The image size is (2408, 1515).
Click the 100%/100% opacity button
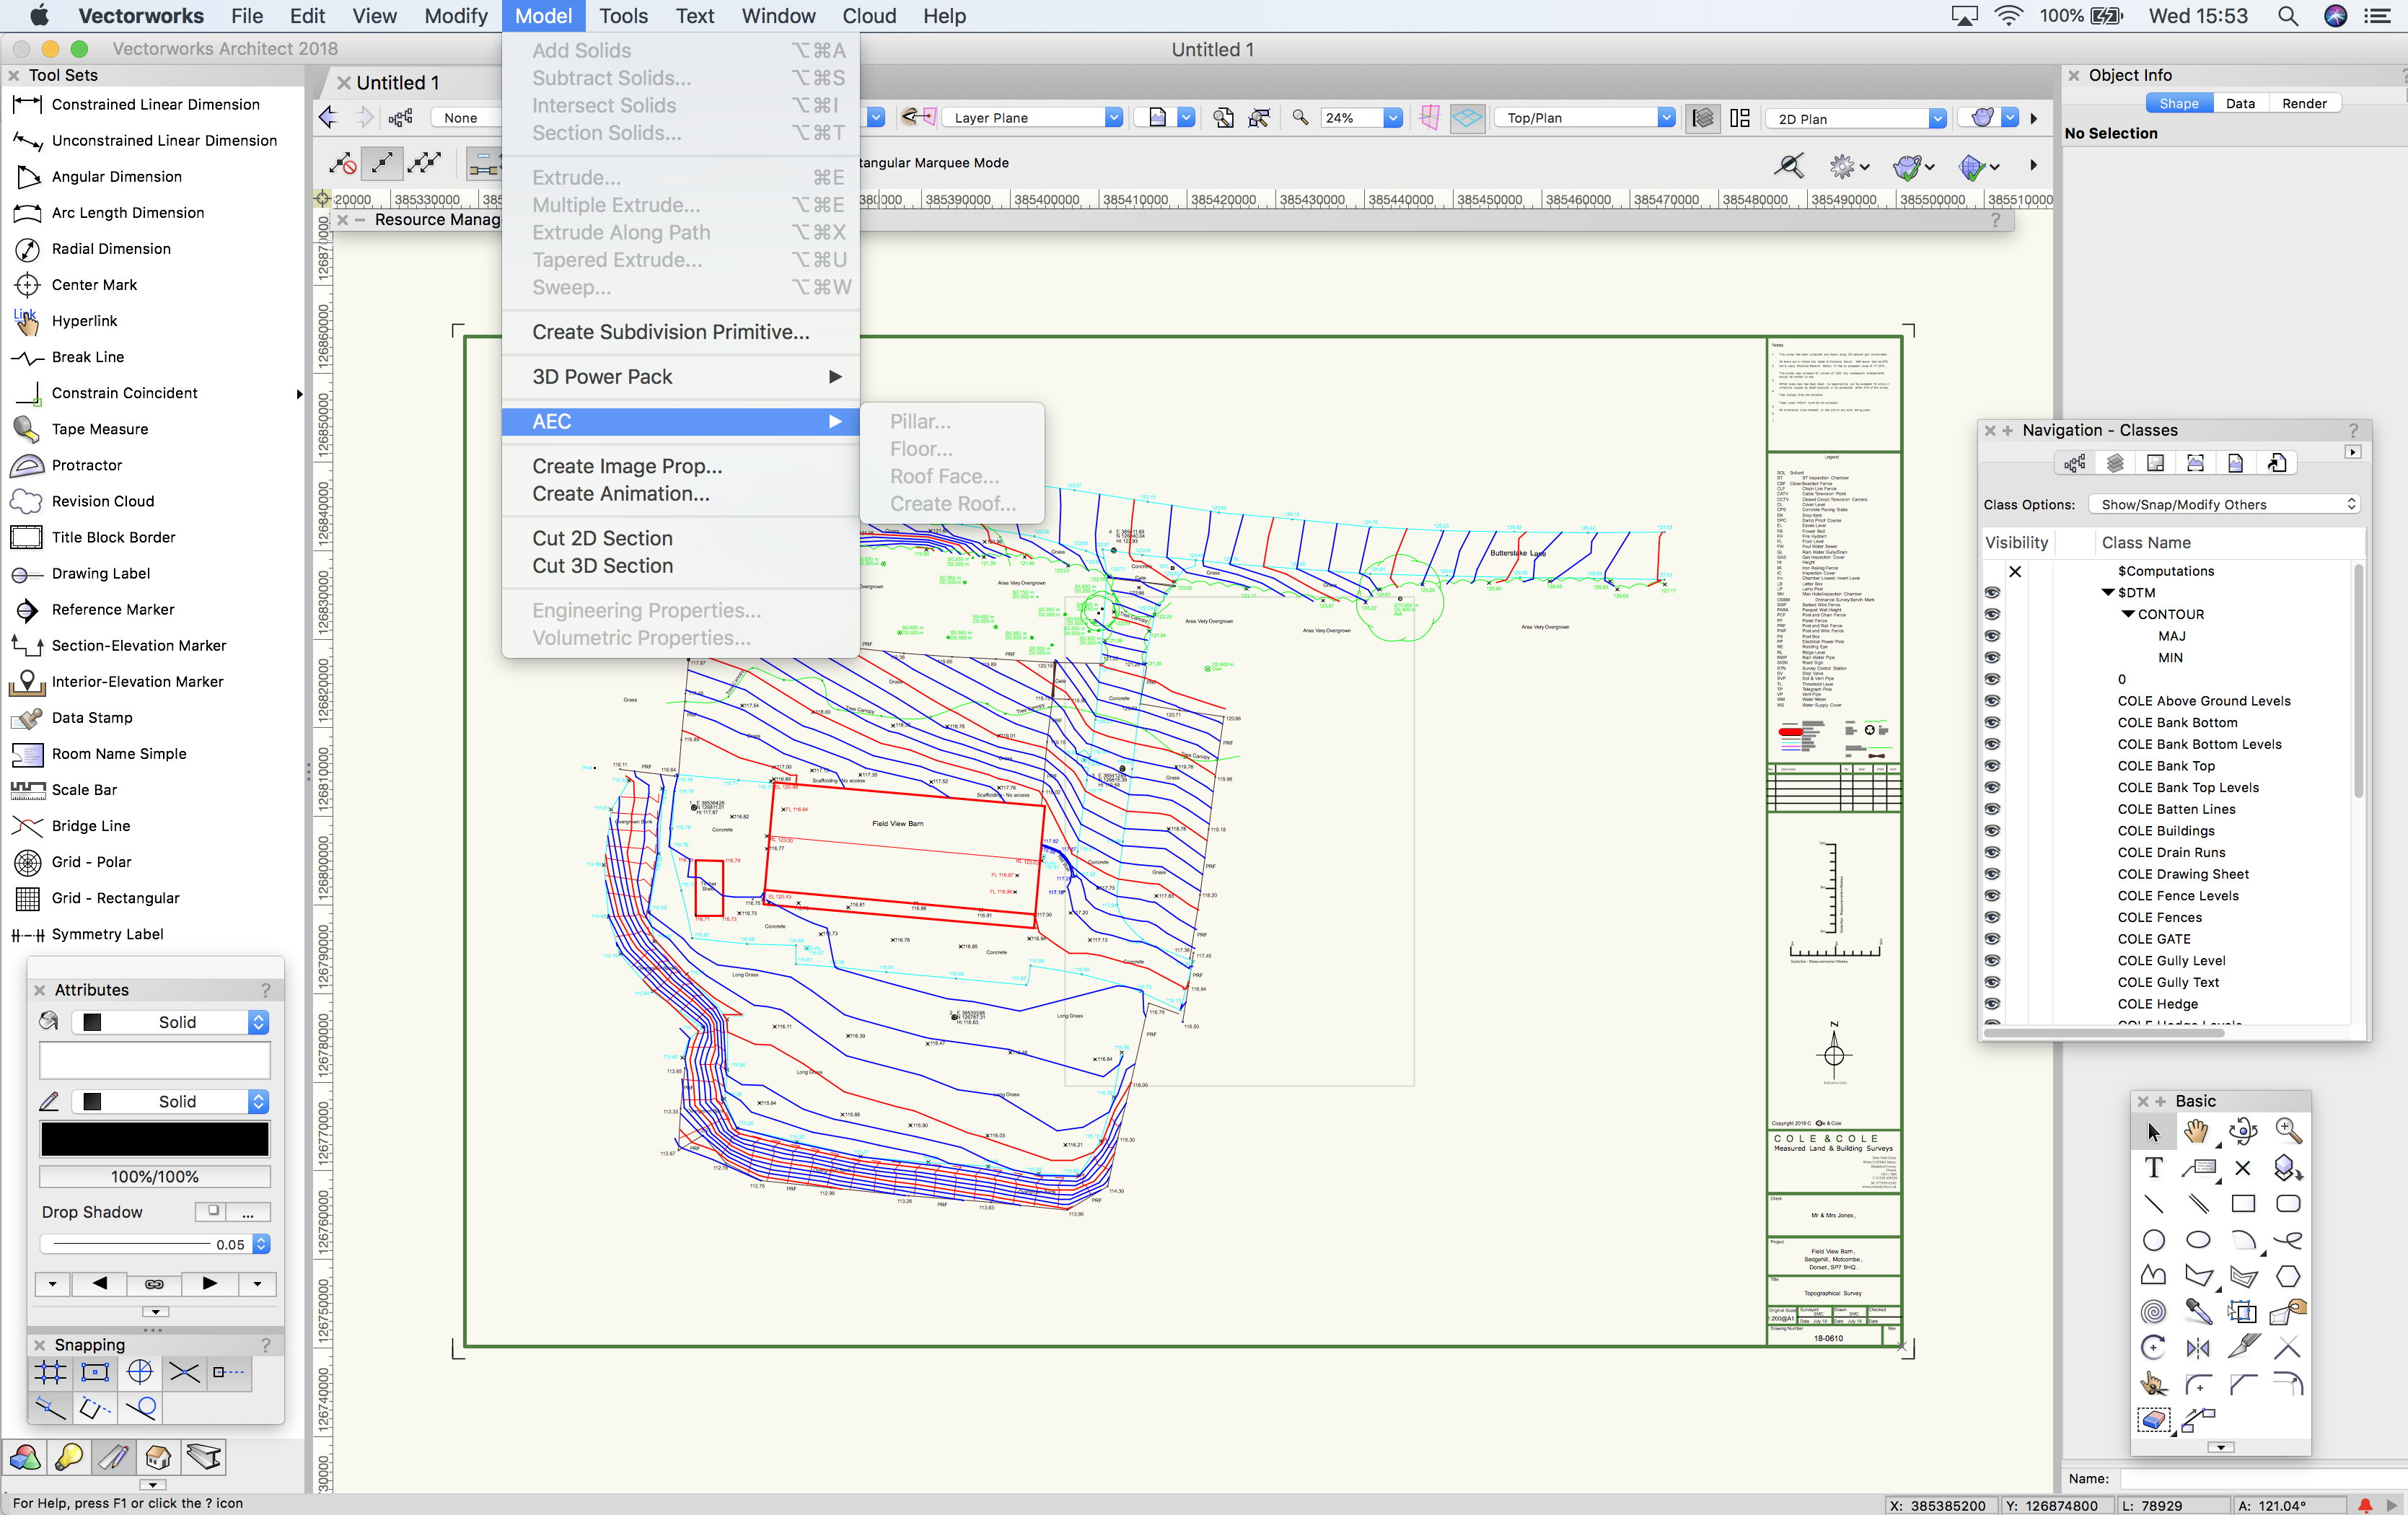point(154,1177)
